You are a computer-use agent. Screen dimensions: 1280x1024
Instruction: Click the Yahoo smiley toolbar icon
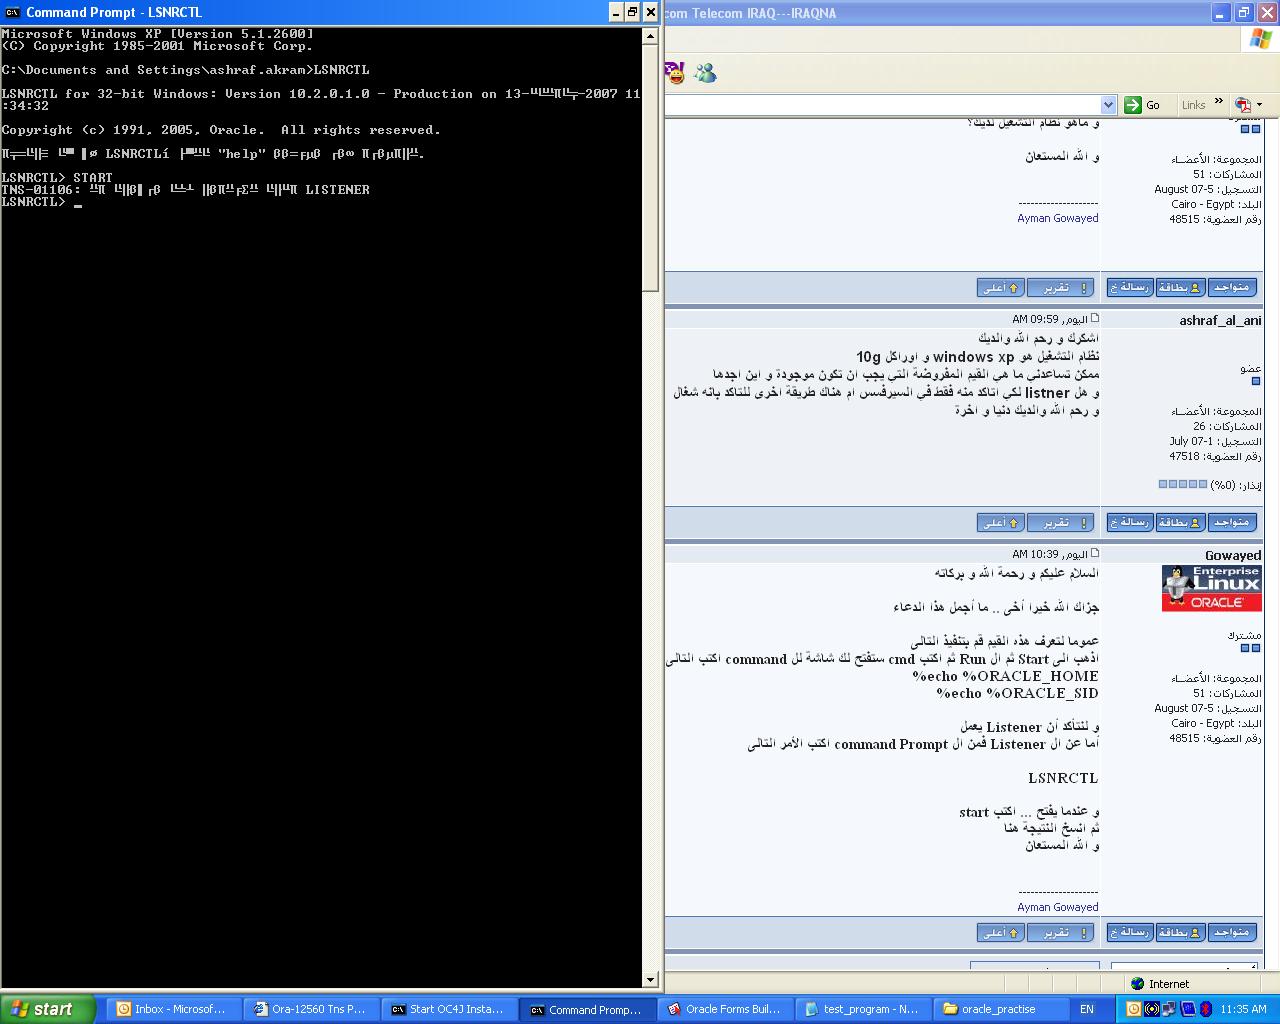pyautogui.click(x=675, y=73)
